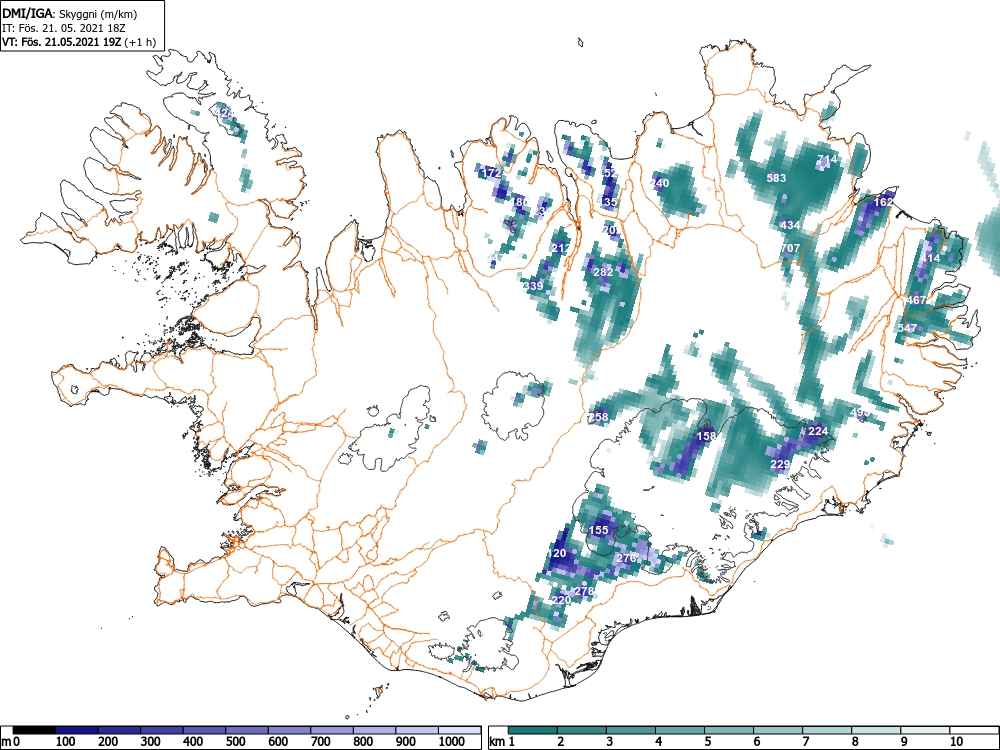The height and width of the screenshot is (750, 1000).
Task: Select the '229' visibility value
Action: (781, 464)
